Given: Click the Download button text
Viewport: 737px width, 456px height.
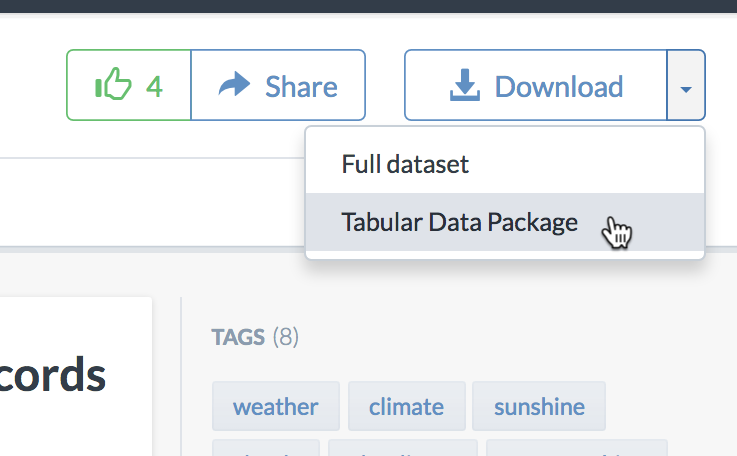Looking at the screenshot, I should point(559,87).
